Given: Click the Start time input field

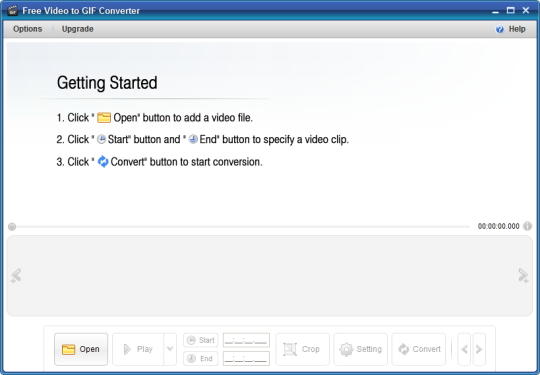Looking at the screenshot, I should [x=246, y=340].
